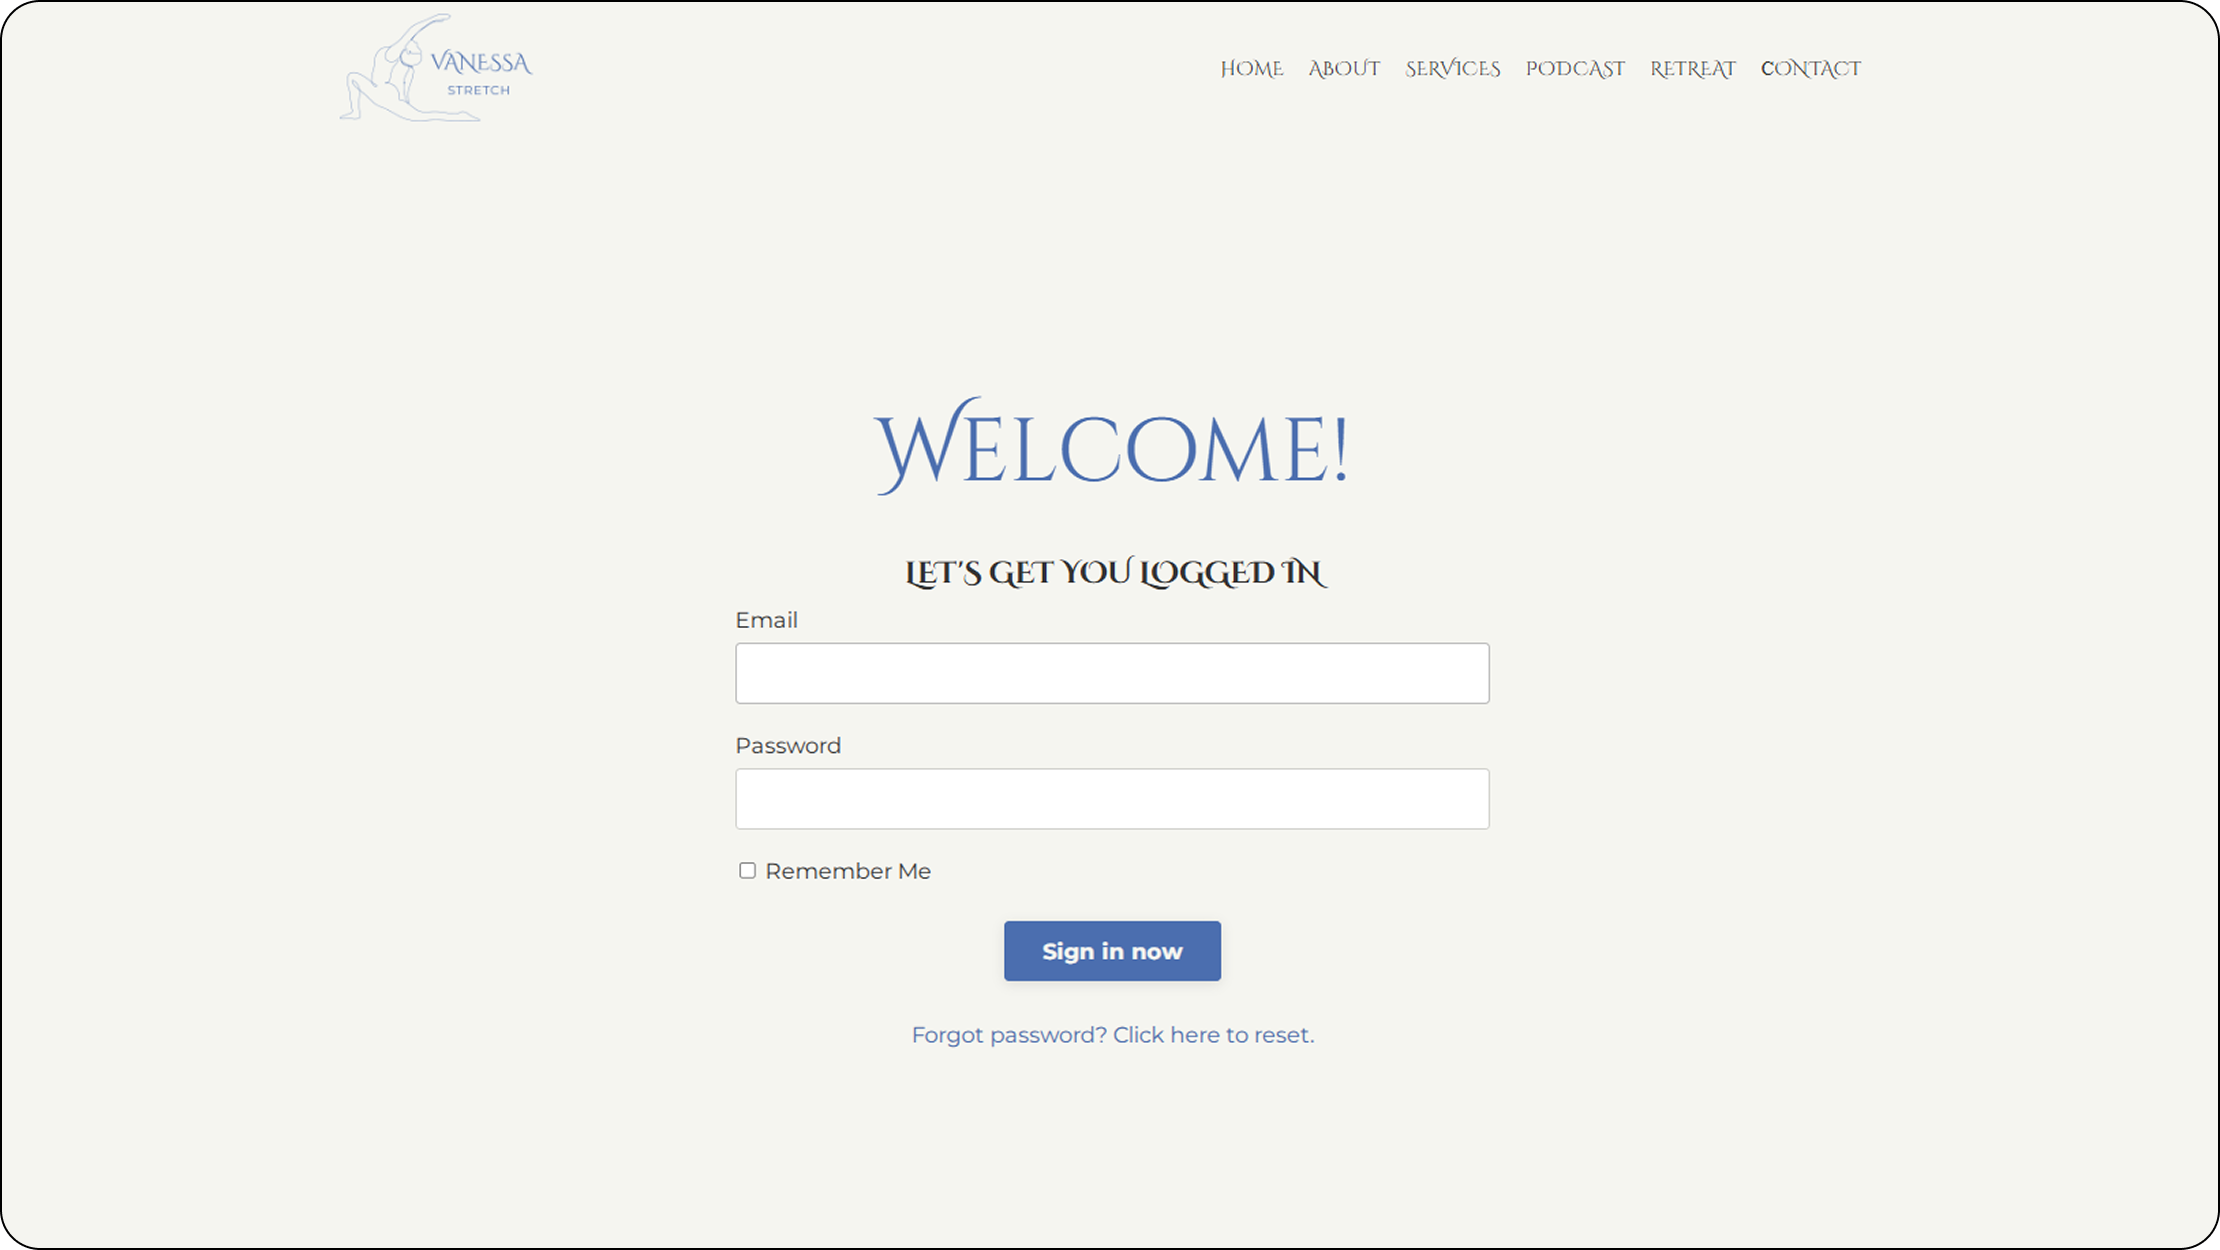Click the Vanessa logo wordmark

pos(481,63)
